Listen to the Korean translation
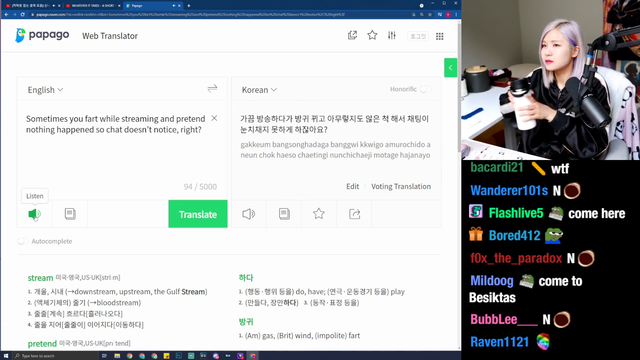640x360 pixels. click(x=249, y=214)
